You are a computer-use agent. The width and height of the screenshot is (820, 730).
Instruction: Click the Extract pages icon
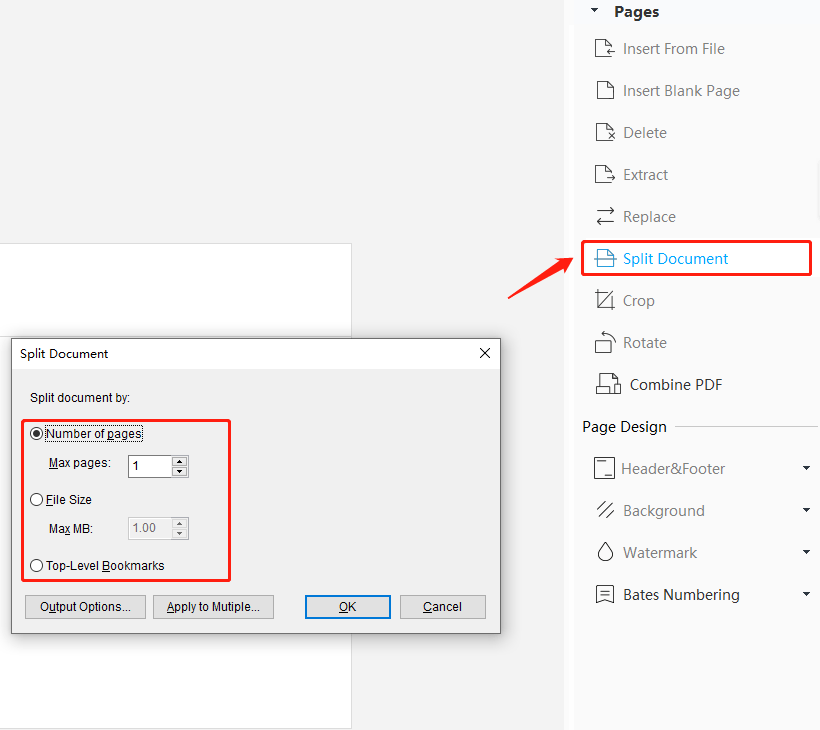(605, 174)
